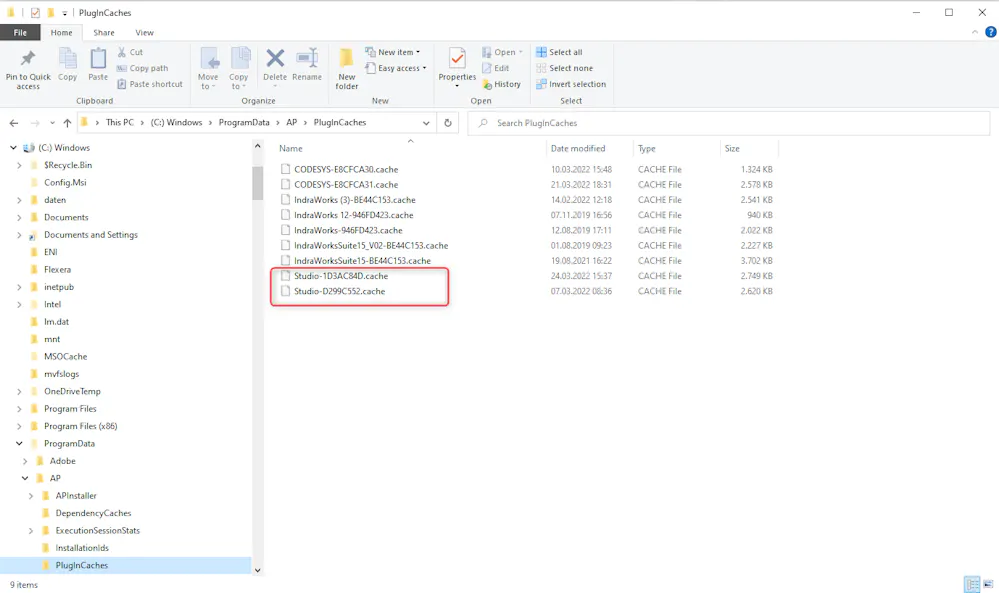Click the Search PlugInCaches field
This screenshot has width=999, height=593.
click(x=729, y=123)
